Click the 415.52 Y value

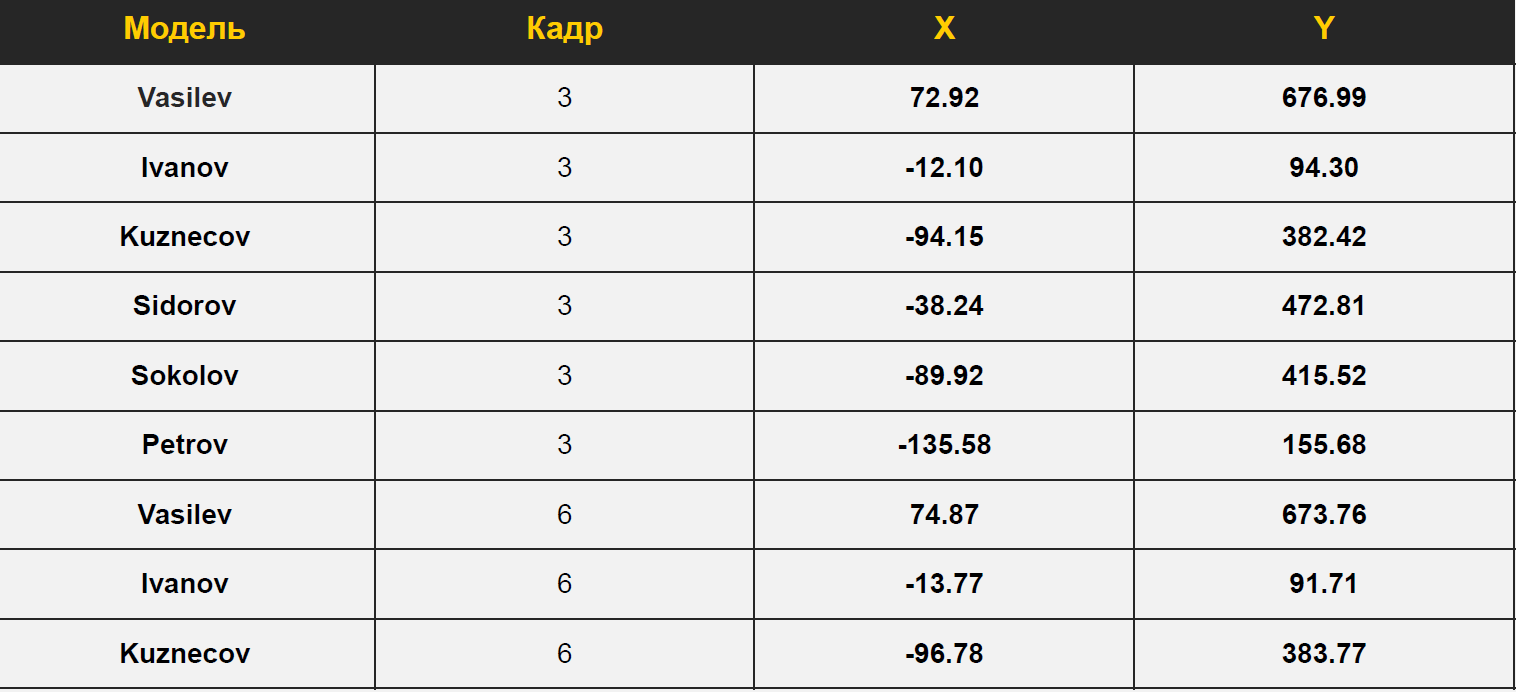tap(1323, 376)
